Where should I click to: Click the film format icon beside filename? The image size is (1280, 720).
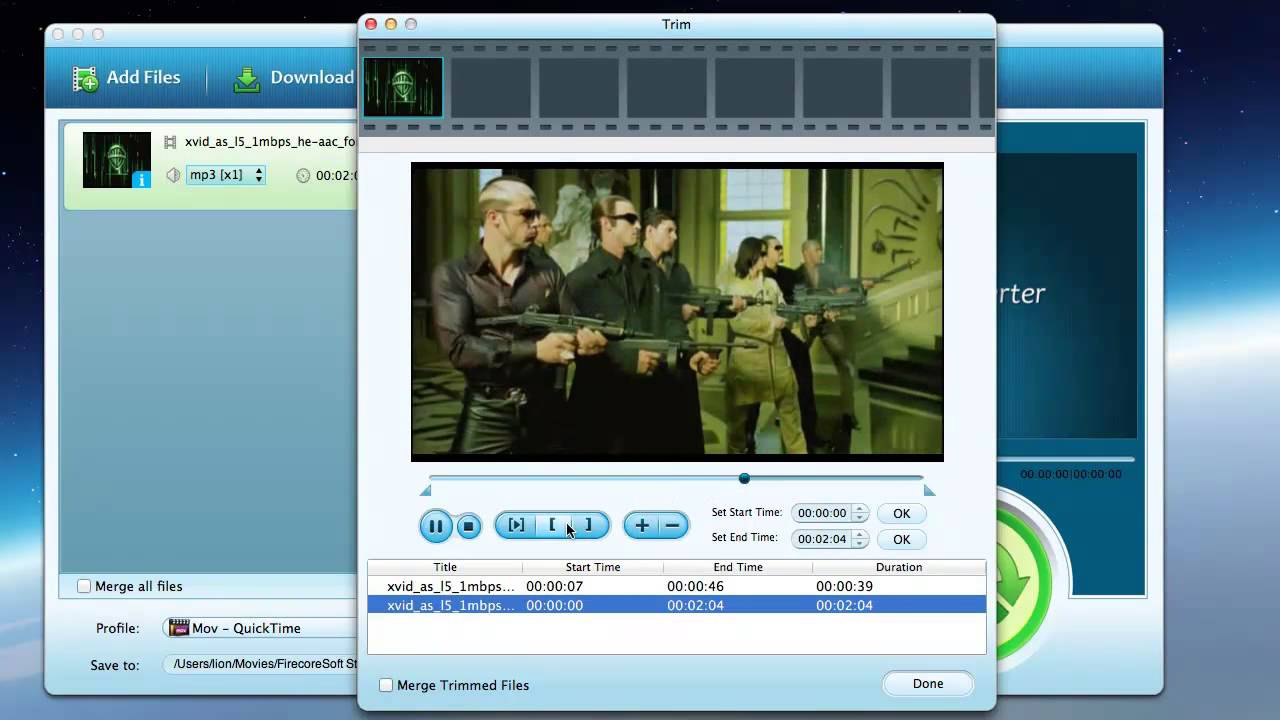point(170,143)
